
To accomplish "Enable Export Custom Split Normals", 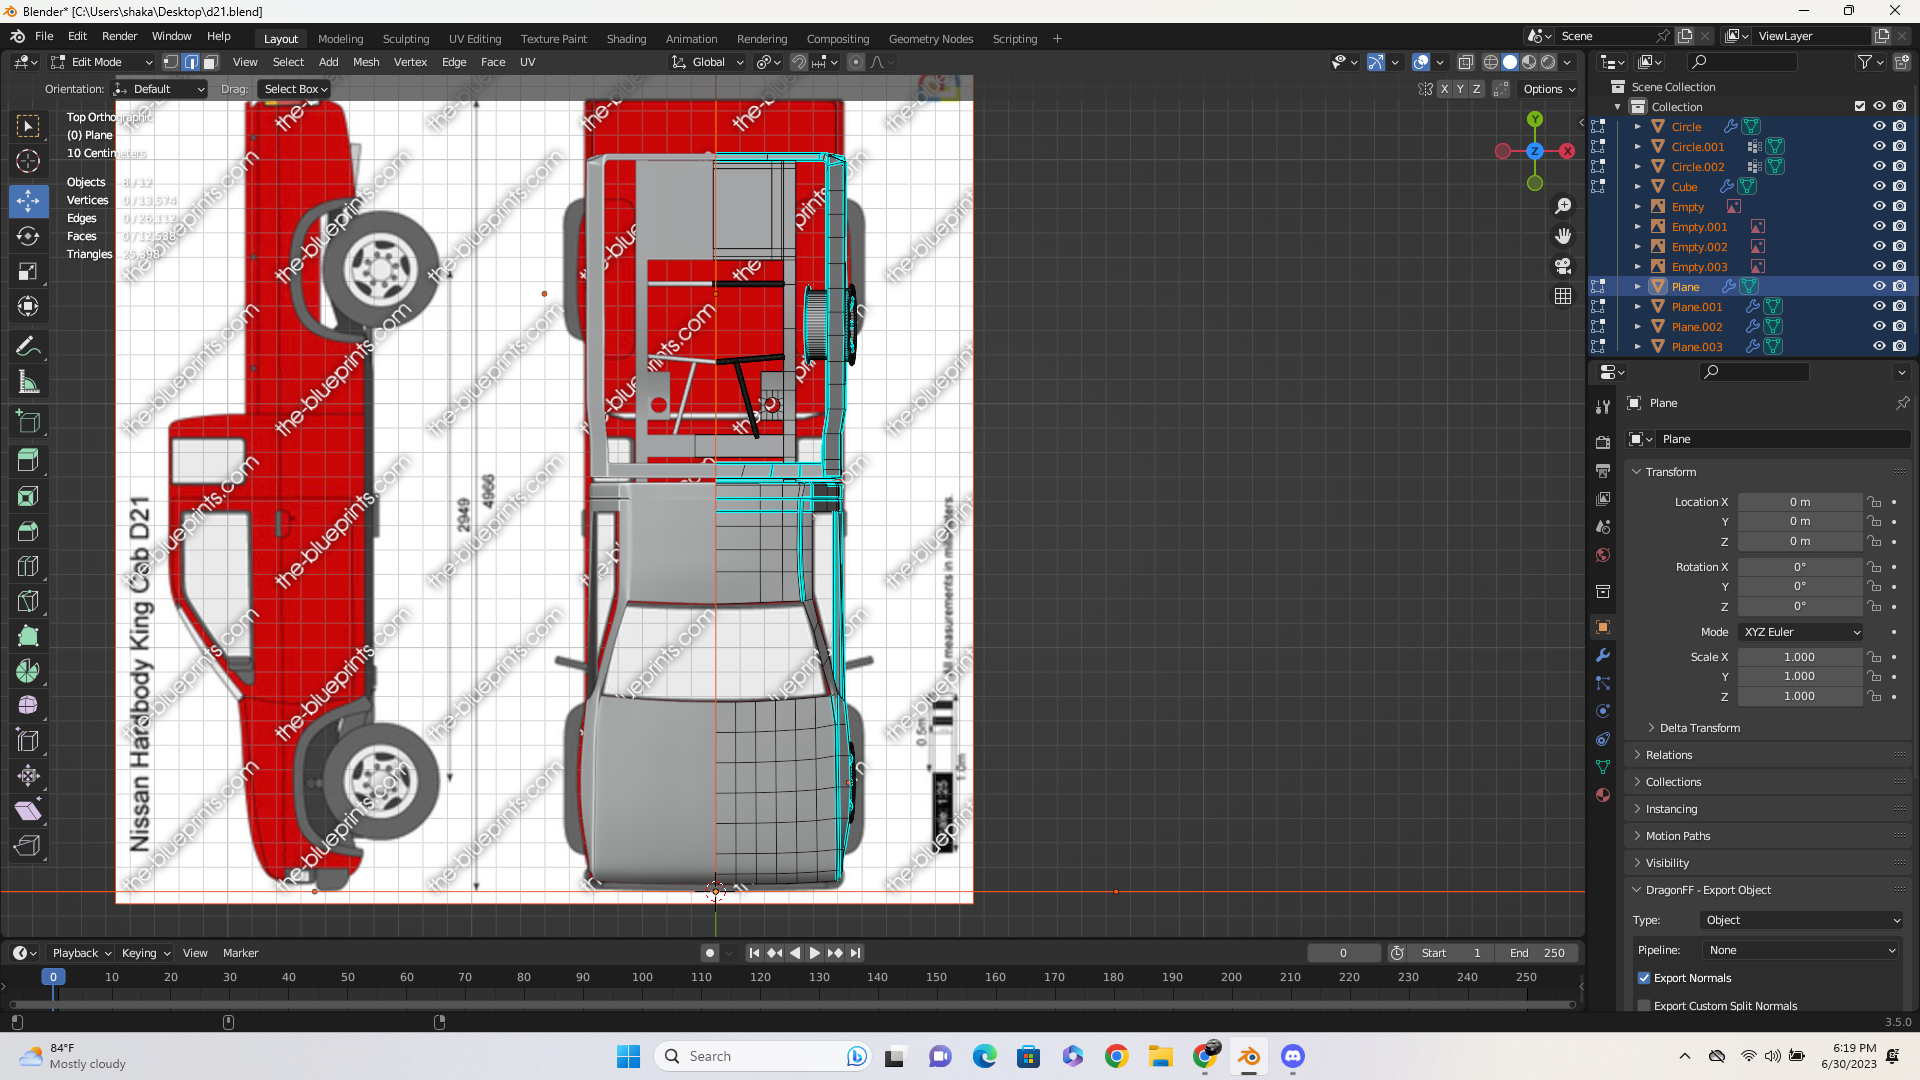I will pos(1644,1006).
